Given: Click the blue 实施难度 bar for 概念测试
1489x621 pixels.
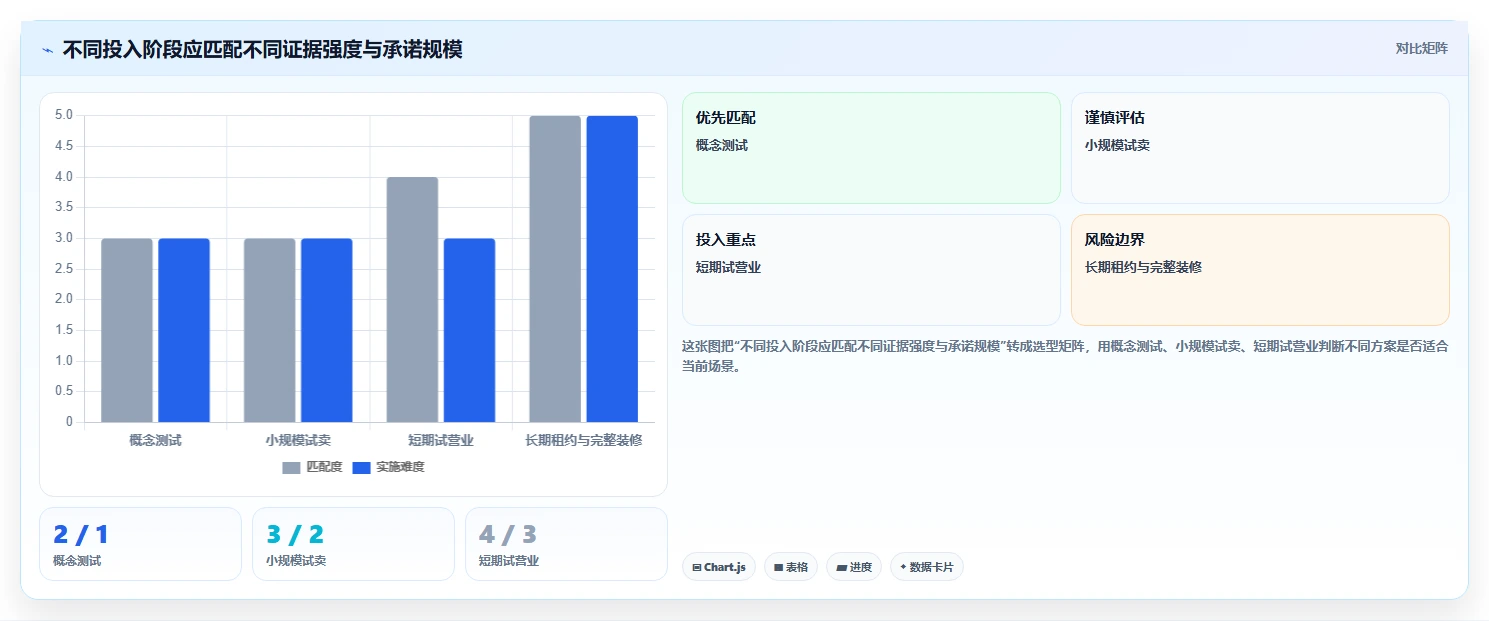Looking at the screenshot, I should [184, 330].
